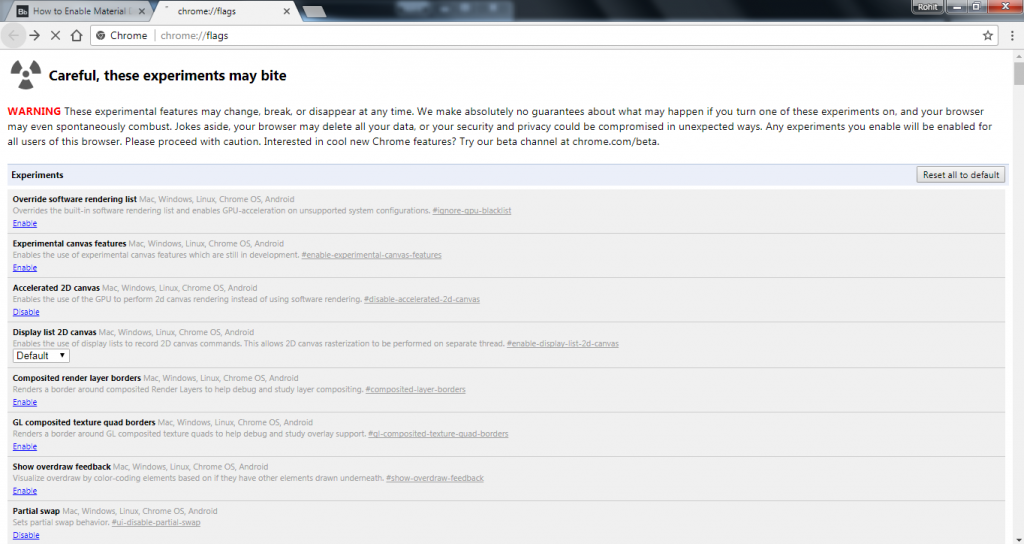
Task: Open a new tab with the new-tab button
Action: pos(314,11)
